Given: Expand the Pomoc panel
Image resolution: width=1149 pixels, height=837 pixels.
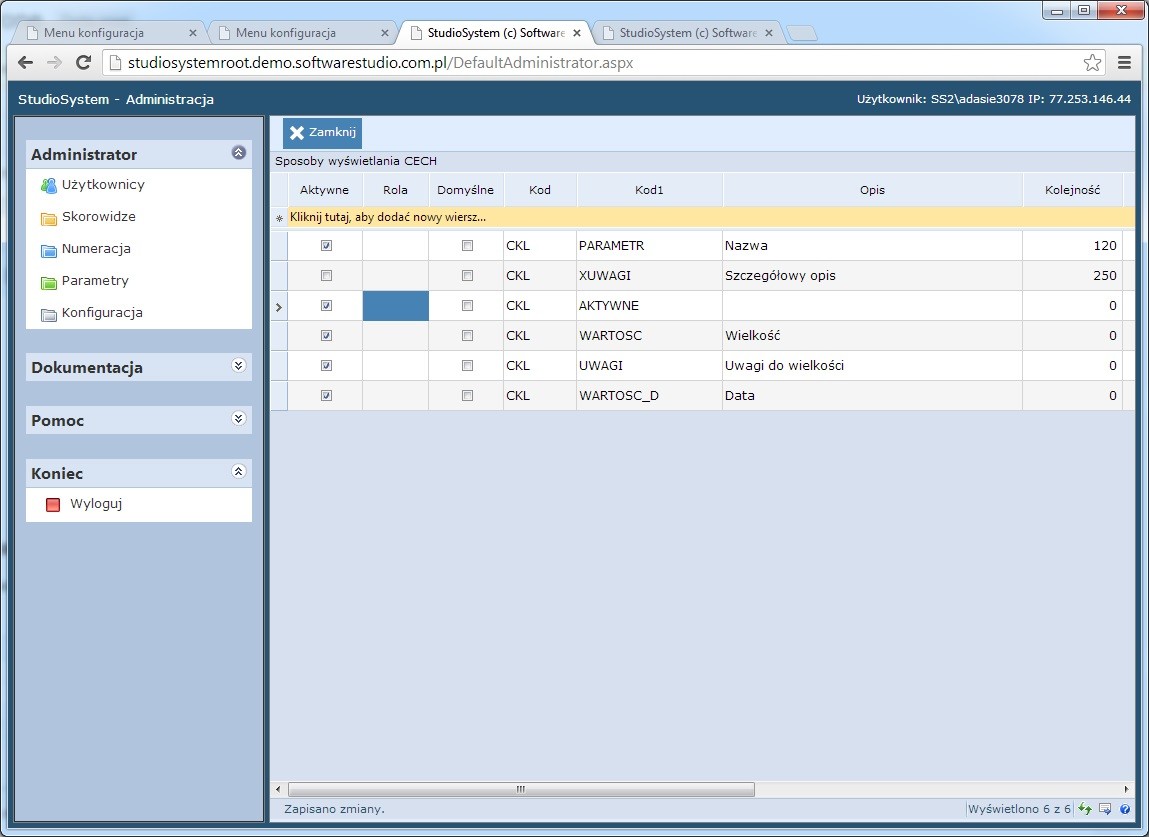Looking at the screenshot, I should tap(239, 418).
